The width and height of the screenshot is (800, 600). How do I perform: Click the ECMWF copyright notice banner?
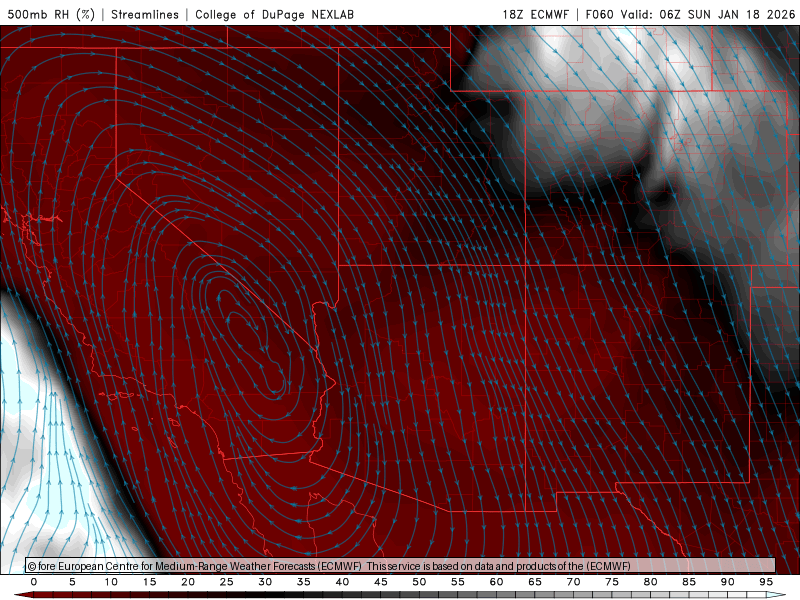pyautogui.click(x=401, y=566)
